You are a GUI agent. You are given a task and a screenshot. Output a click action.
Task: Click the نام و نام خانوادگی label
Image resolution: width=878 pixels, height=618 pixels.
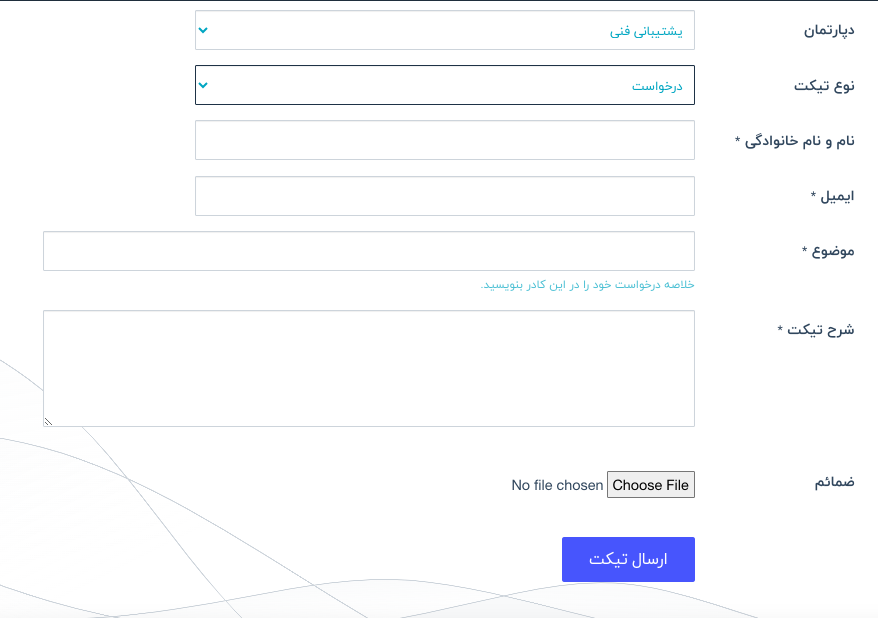[x=795, y=141]
